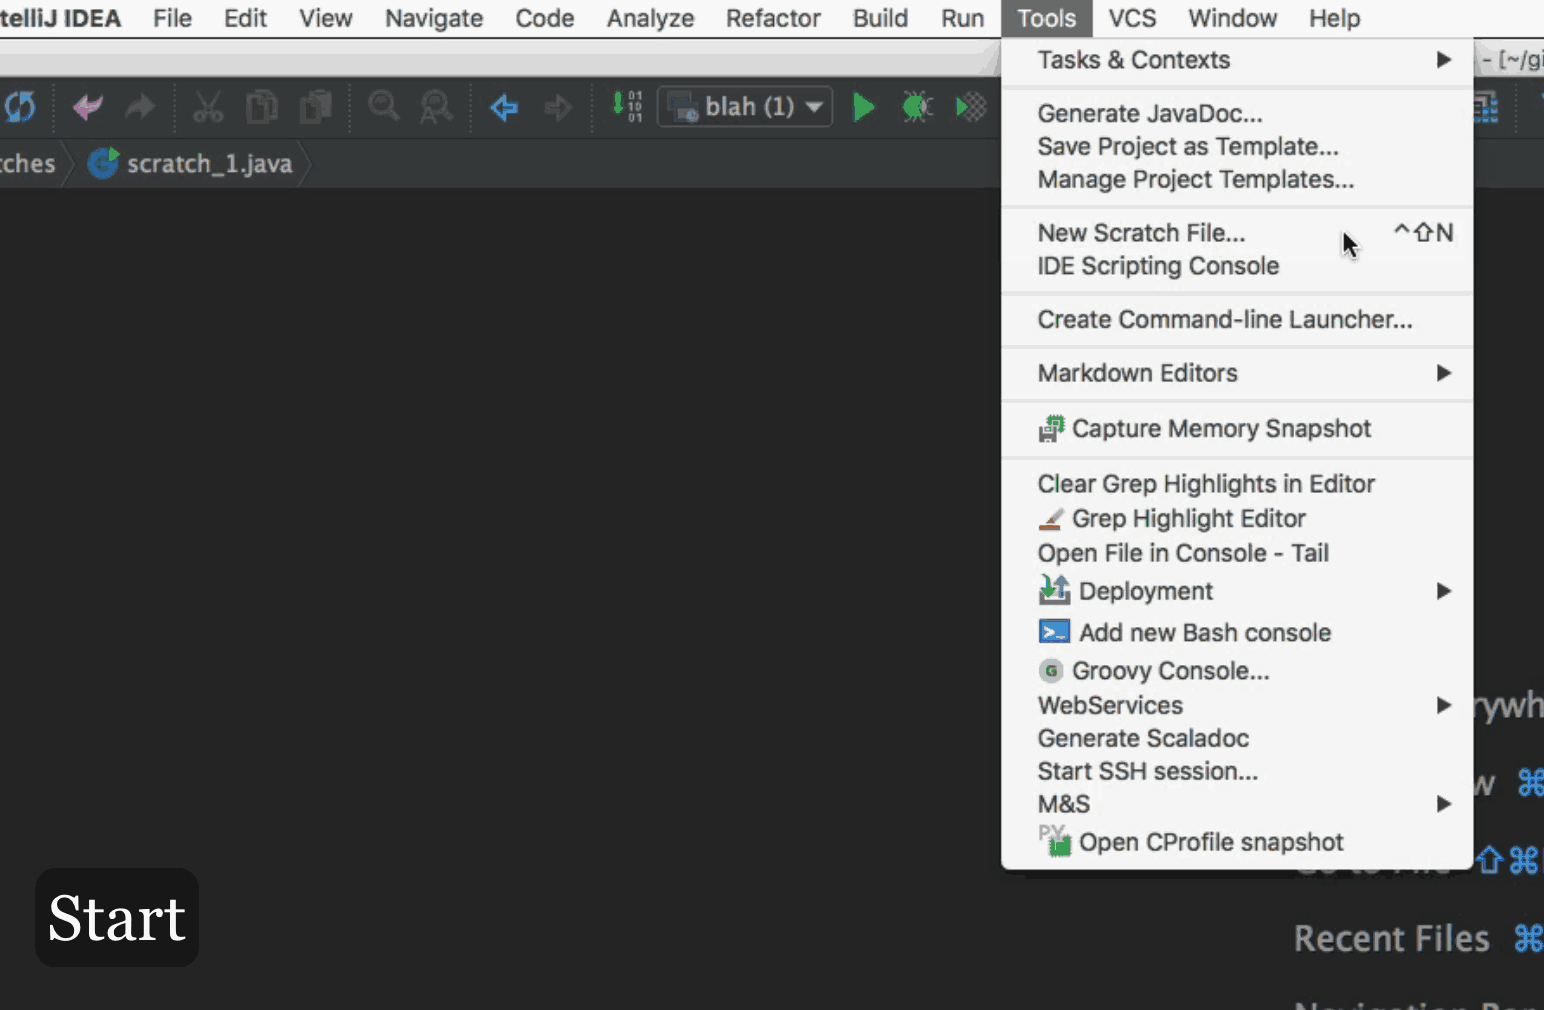Viewport: 1544px width, 1010px height.
Task: Run the project with the green play icon
Action: (862, 107)
